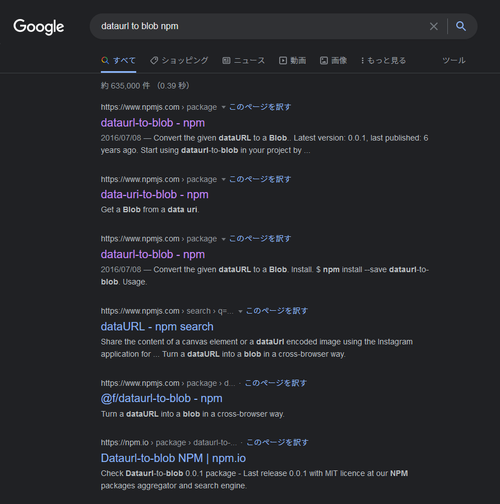Open the ニュース tab
This screenshot has height=504, width=500.
243,61
